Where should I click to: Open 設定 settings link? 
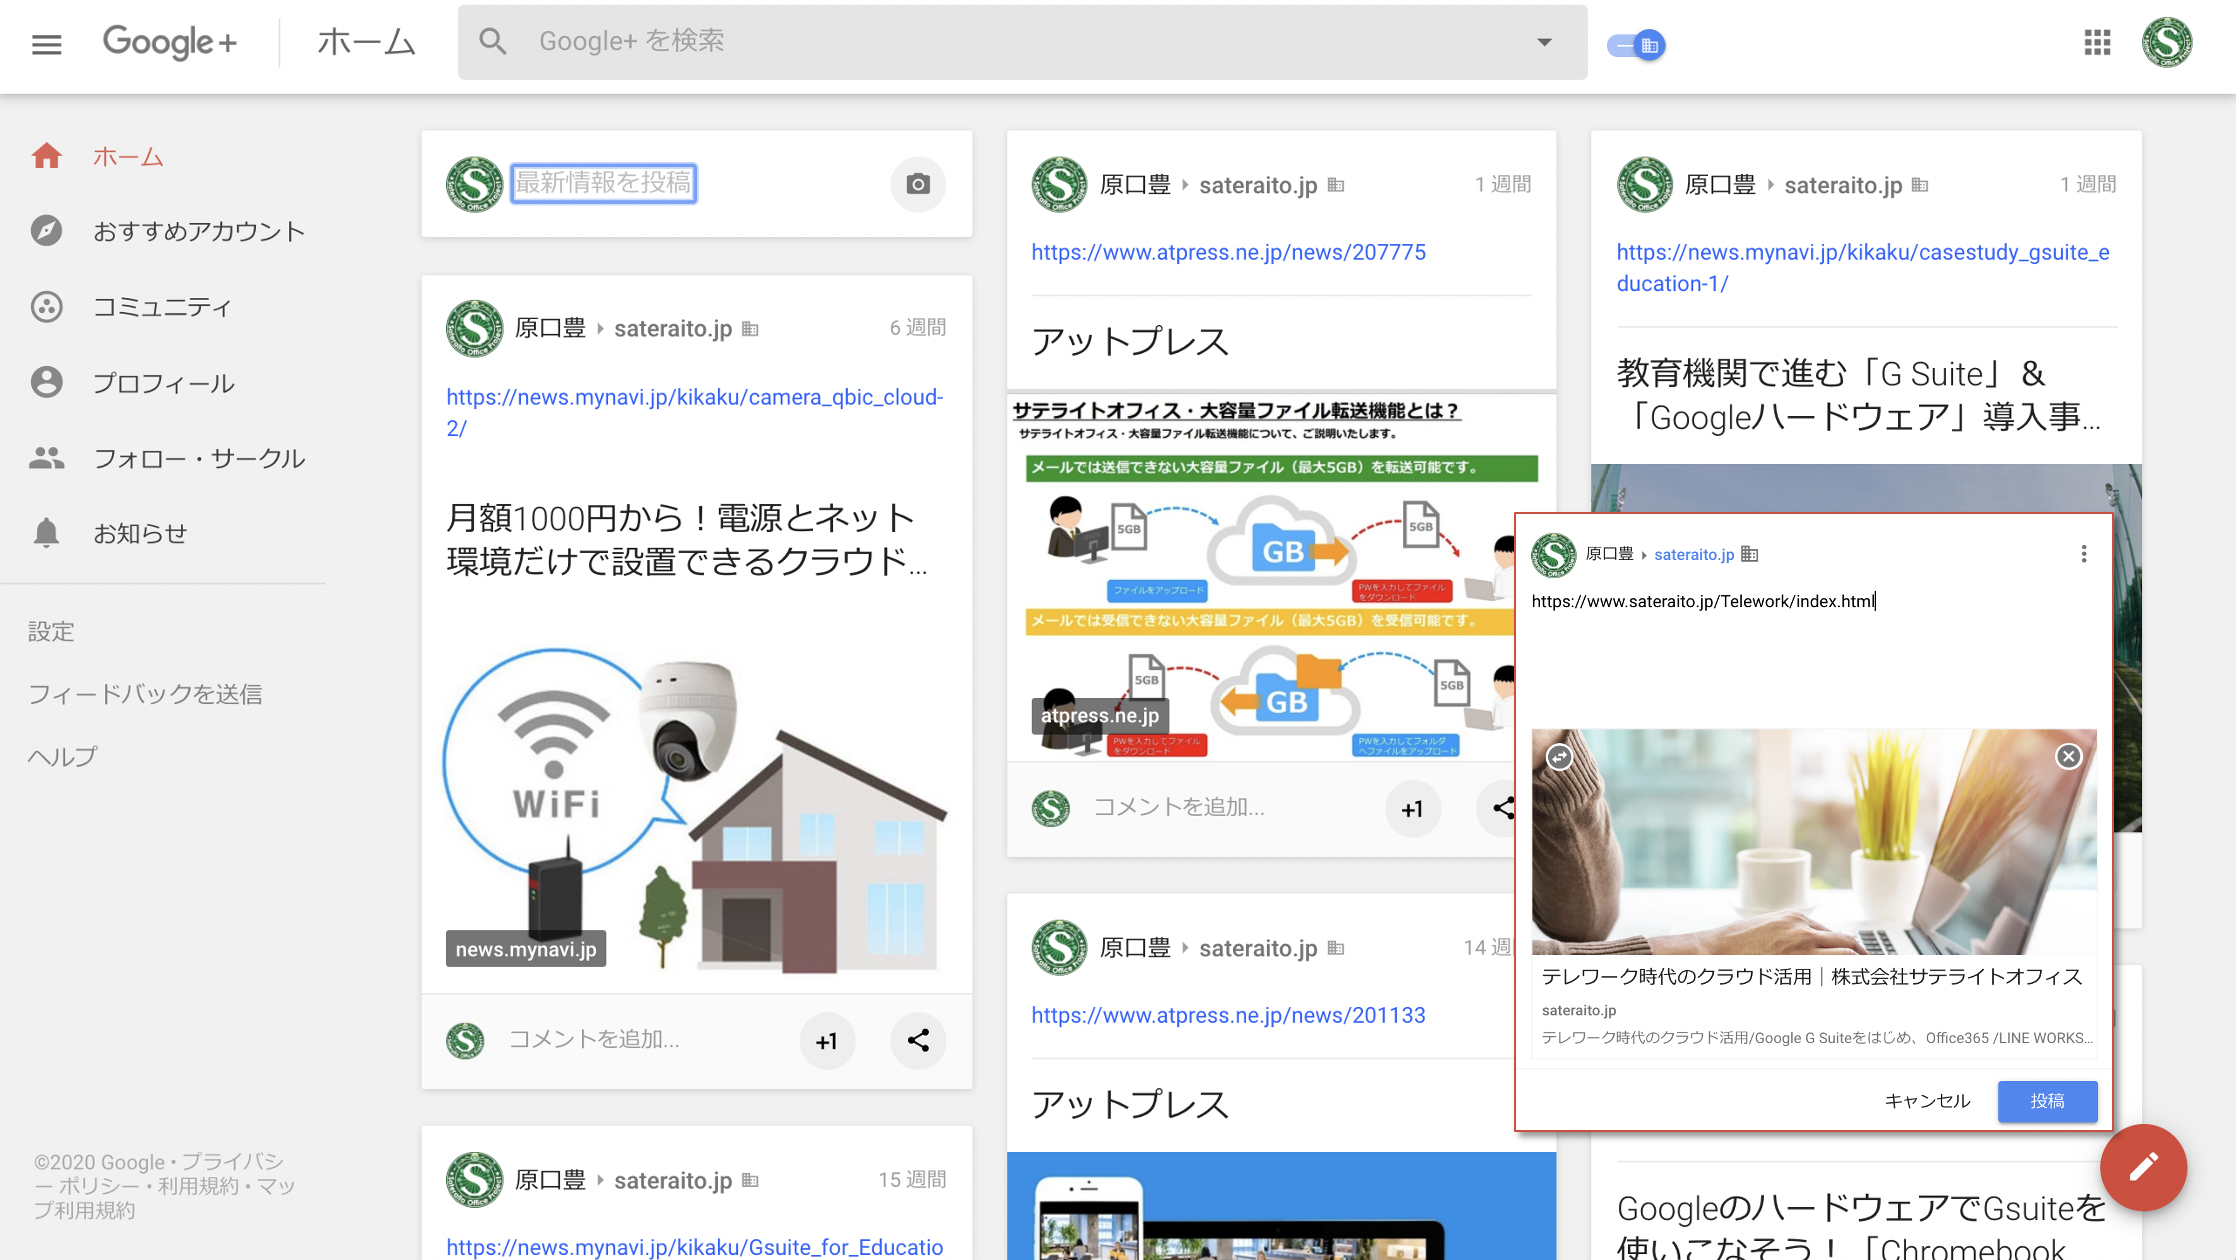point(51,631)
